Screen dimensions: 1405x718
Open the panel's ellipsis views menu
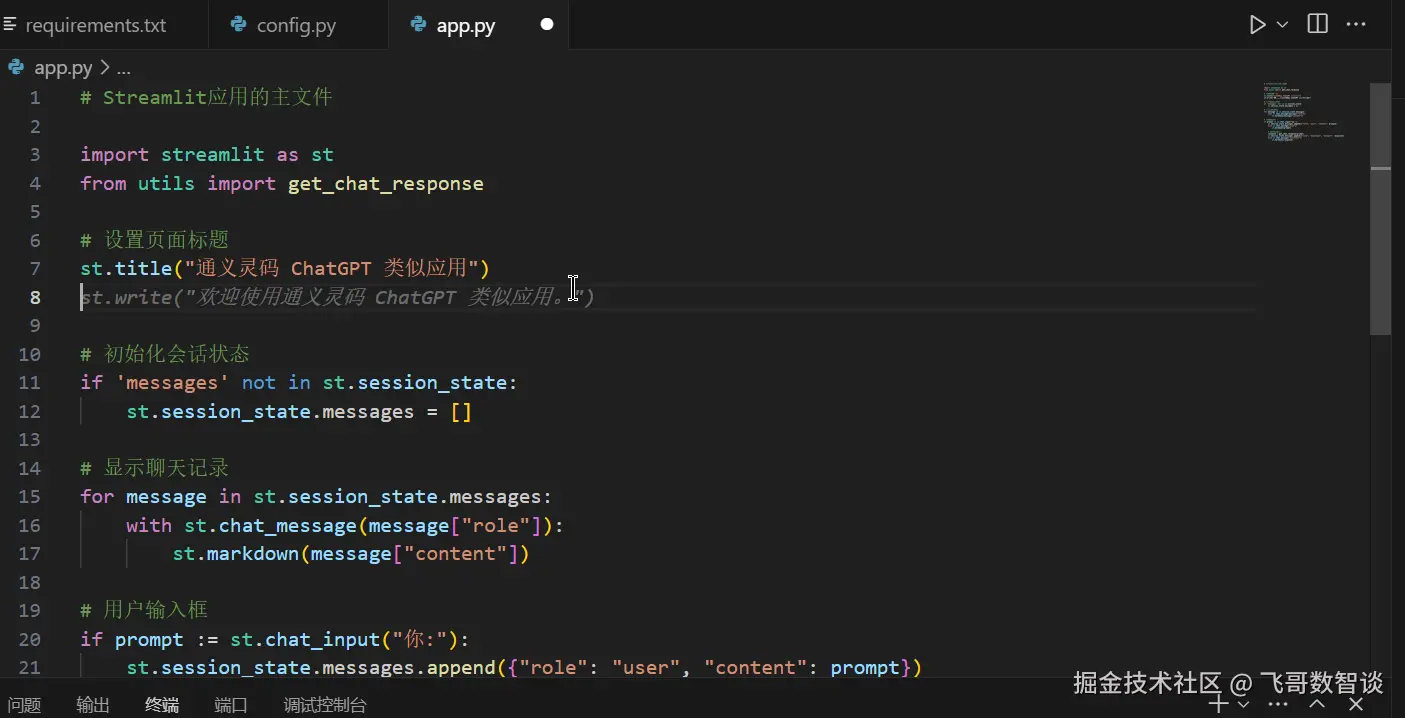(x=1277, y=704)
